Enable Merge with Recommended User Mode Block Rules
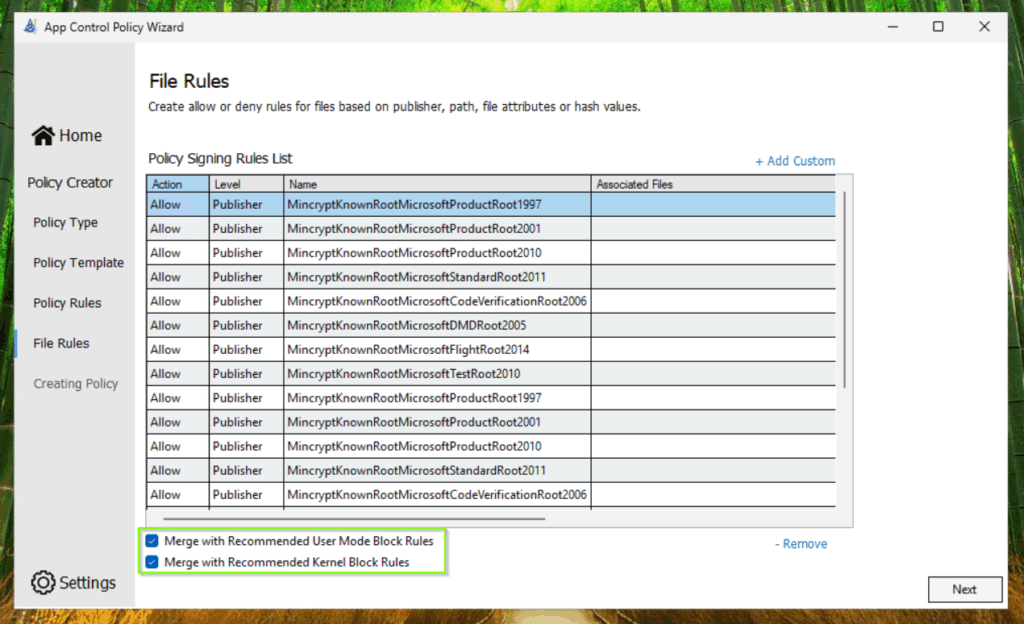The width and height of the screenshot is (1024, 624). 152,541
